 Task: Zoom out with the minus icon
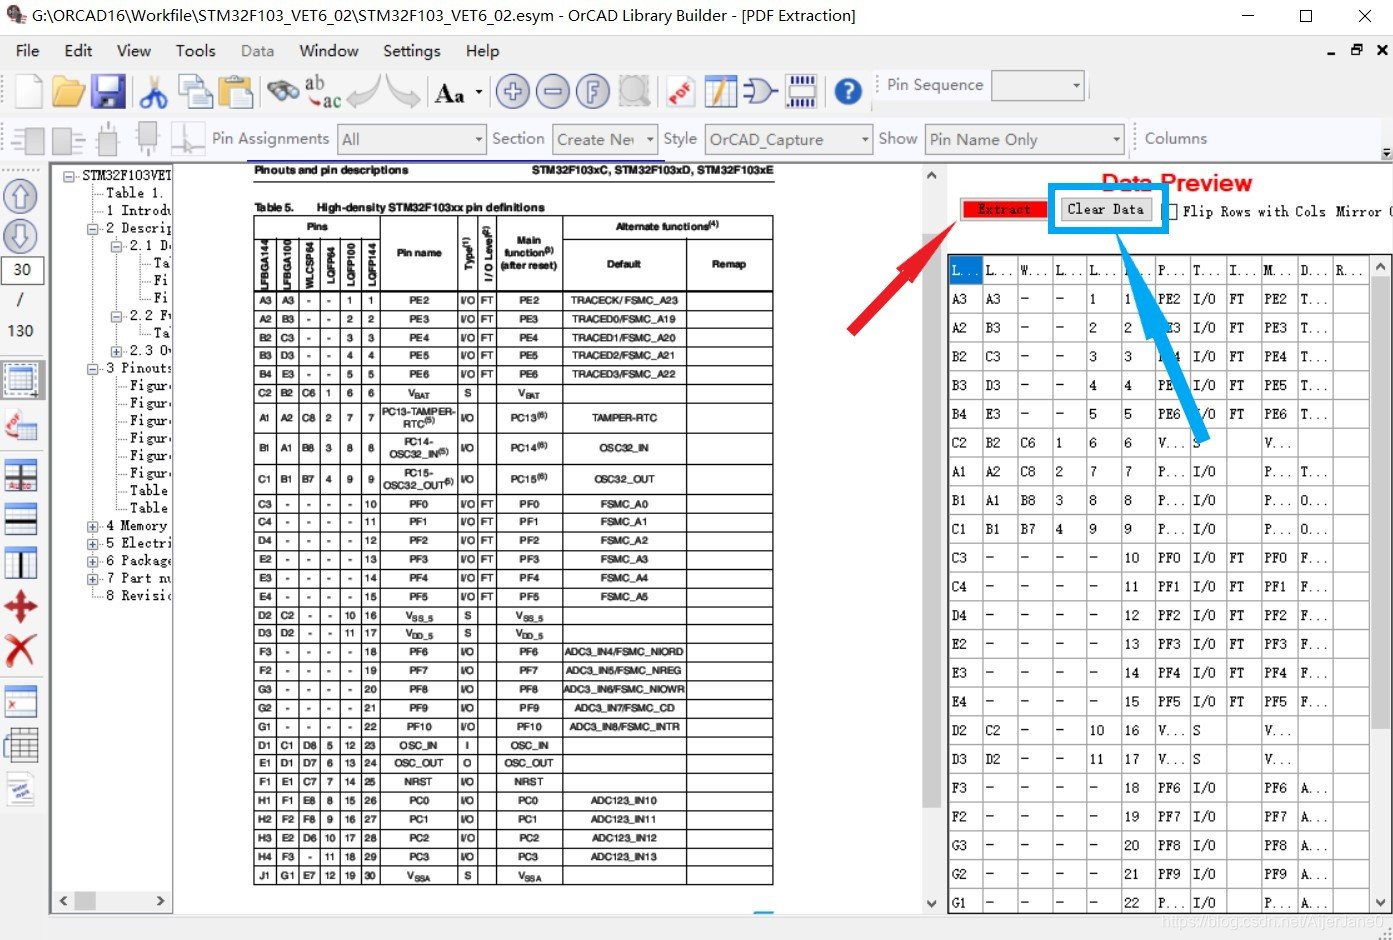(x=552, y=92)
